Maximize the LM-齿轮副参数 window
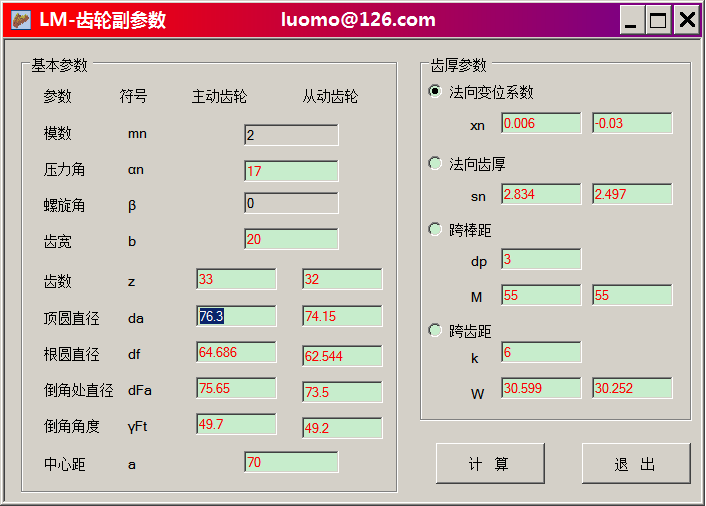The image size is (706, 506). pyautogui.click(x=658, y=20)
